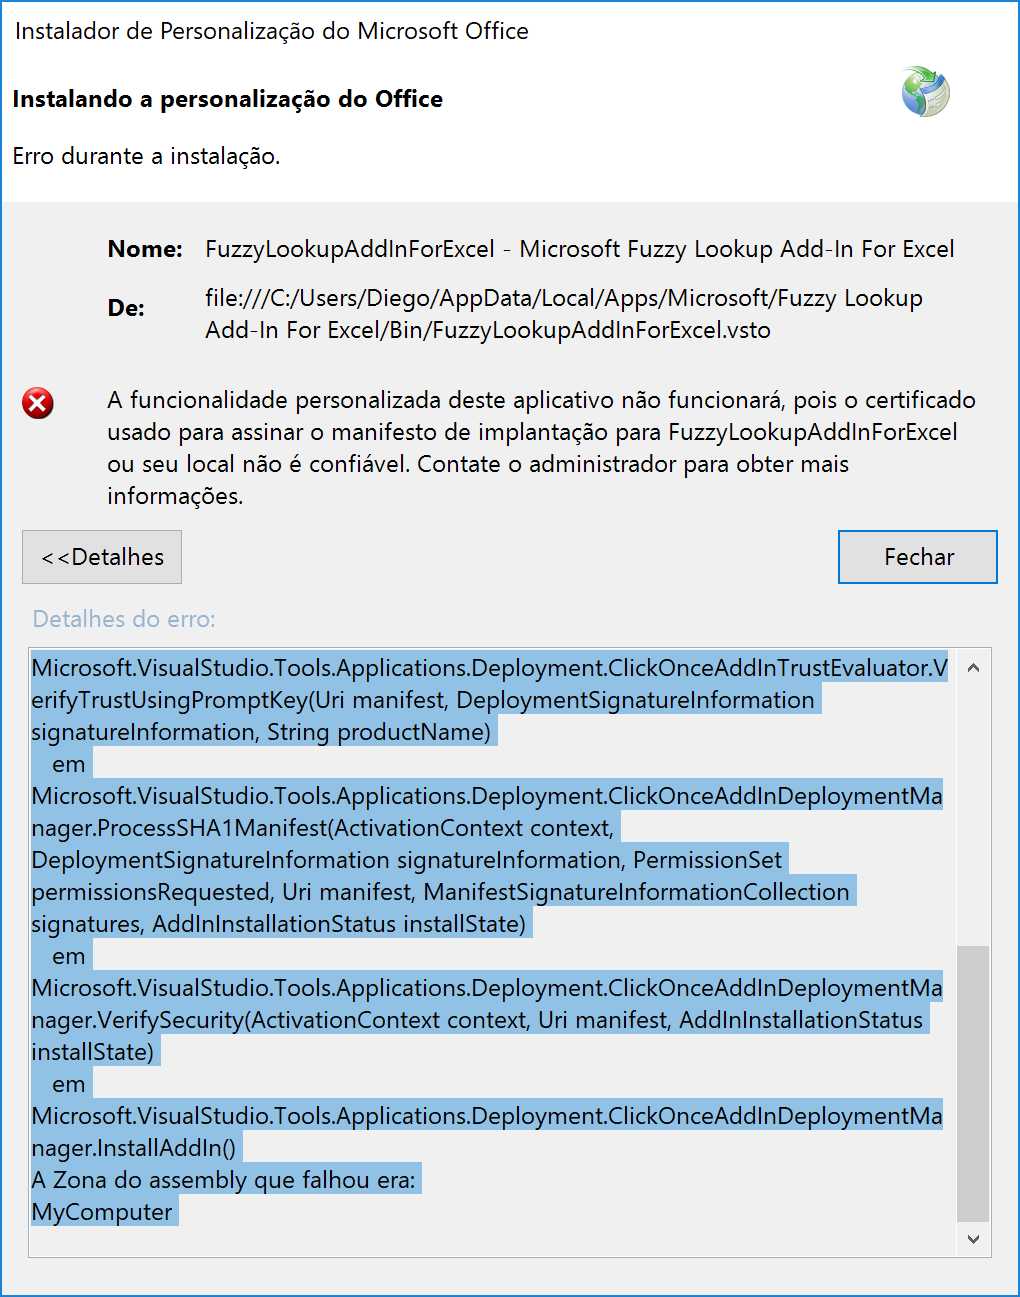Click the 'nager.InstallAddIn()' line

(x=134, y=1148)
